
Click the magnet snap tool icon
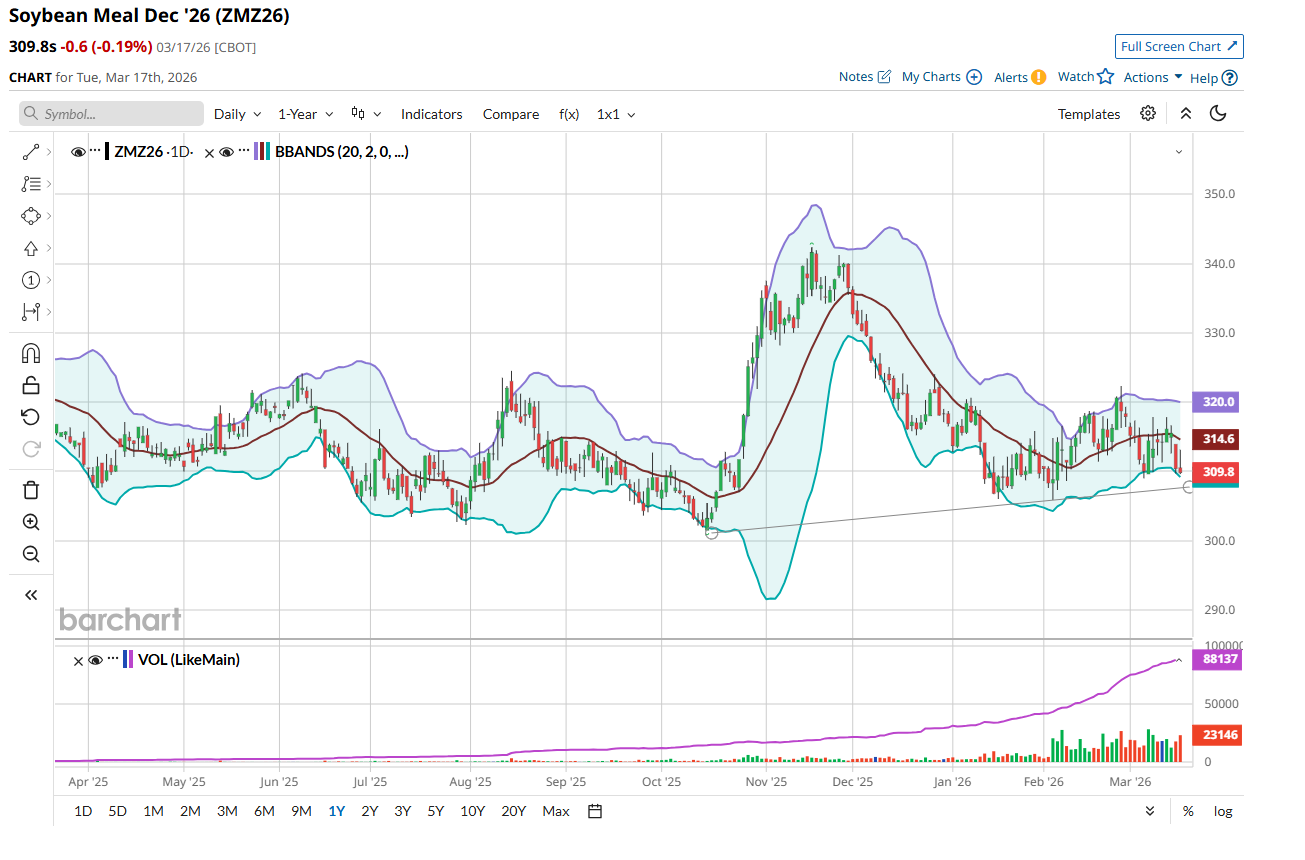[x=30, y=353]
